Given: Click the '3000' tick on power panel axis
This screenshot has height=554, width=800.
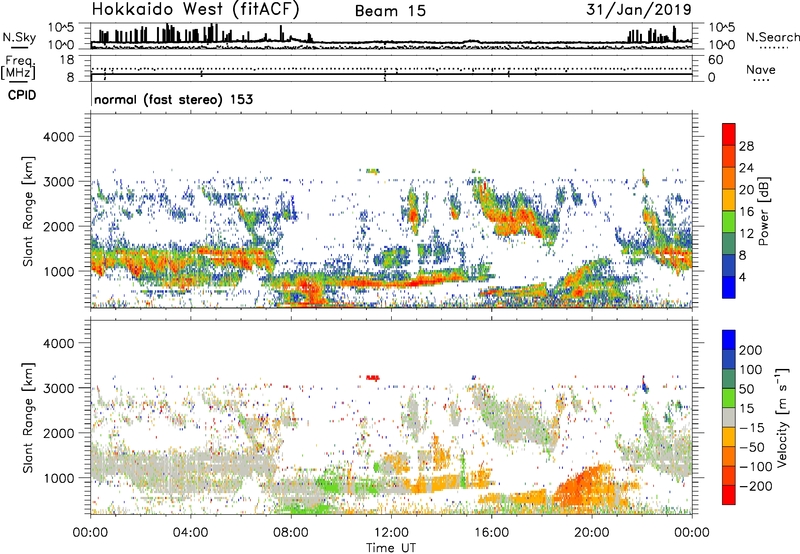Looking at the screenshot, I should point(59,182).
